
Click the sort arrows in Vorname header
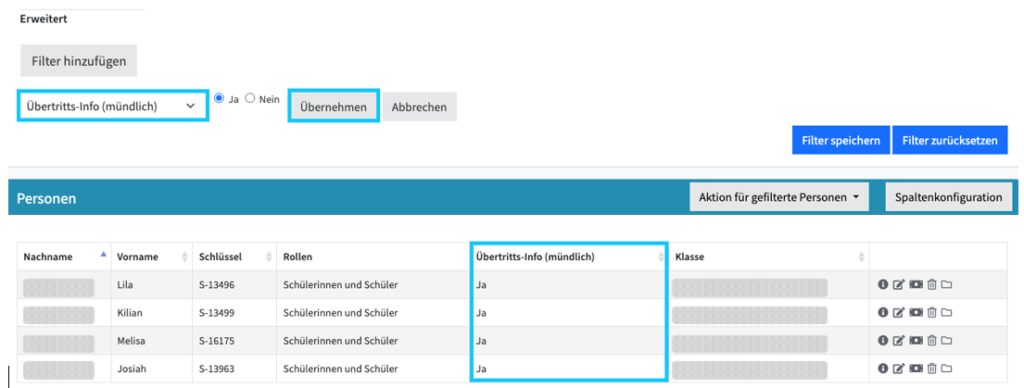[x=185, y=257]
